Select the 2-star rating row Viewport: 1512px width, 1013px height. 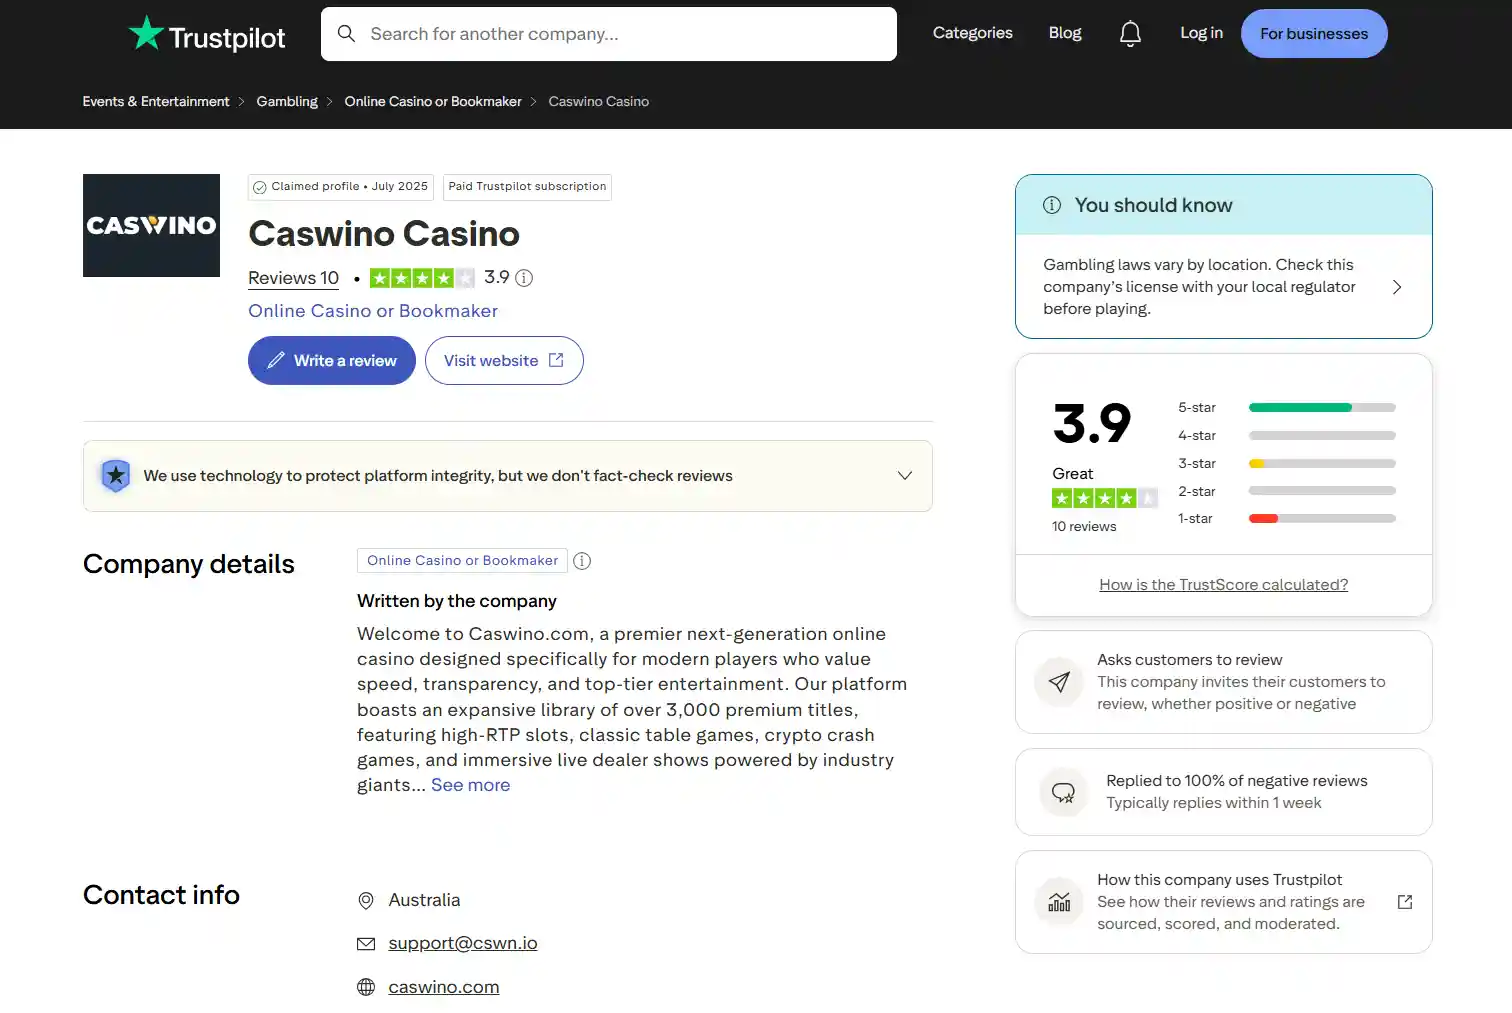click(x=1287, y=492)
